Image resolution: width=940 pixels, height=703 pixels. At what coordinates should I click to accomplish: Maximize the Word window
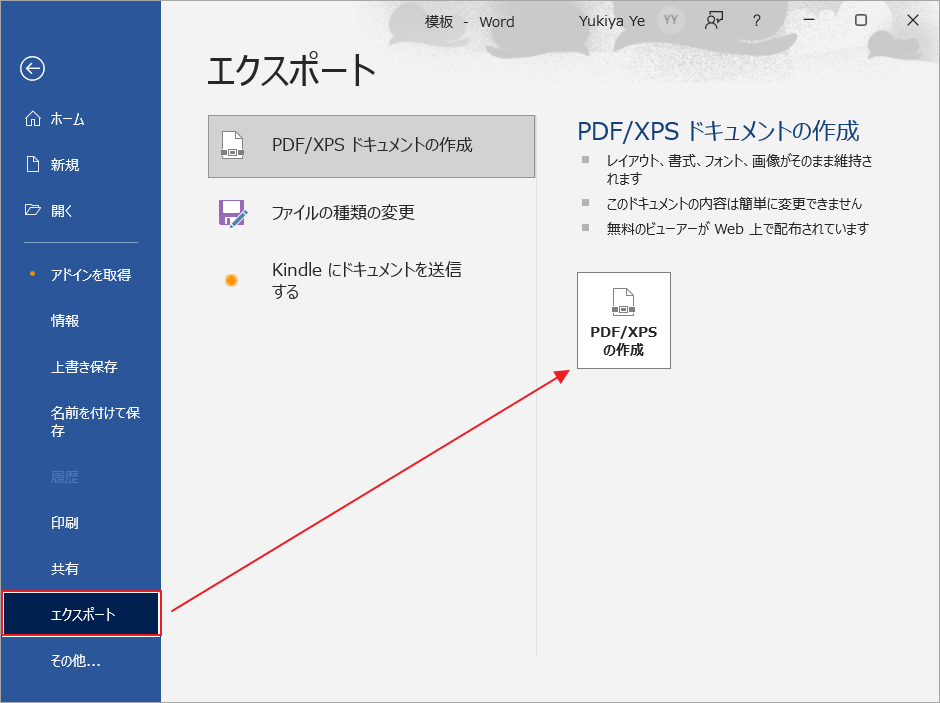(861, 20)
